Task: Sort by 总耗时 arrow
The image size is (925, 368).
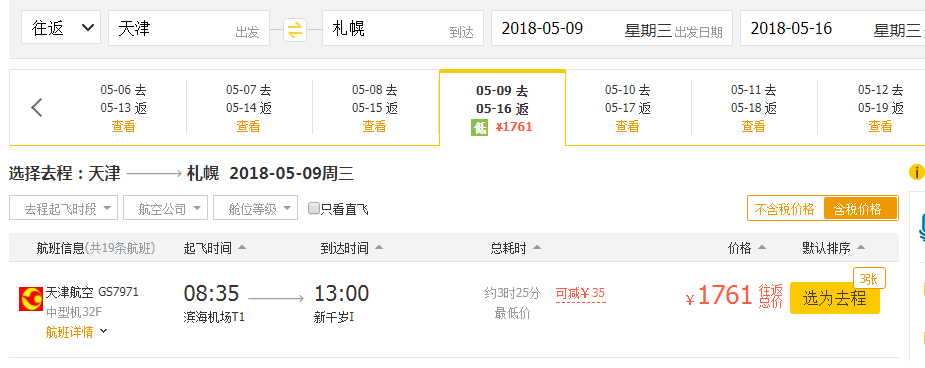Action: click(x=537, y=248)
